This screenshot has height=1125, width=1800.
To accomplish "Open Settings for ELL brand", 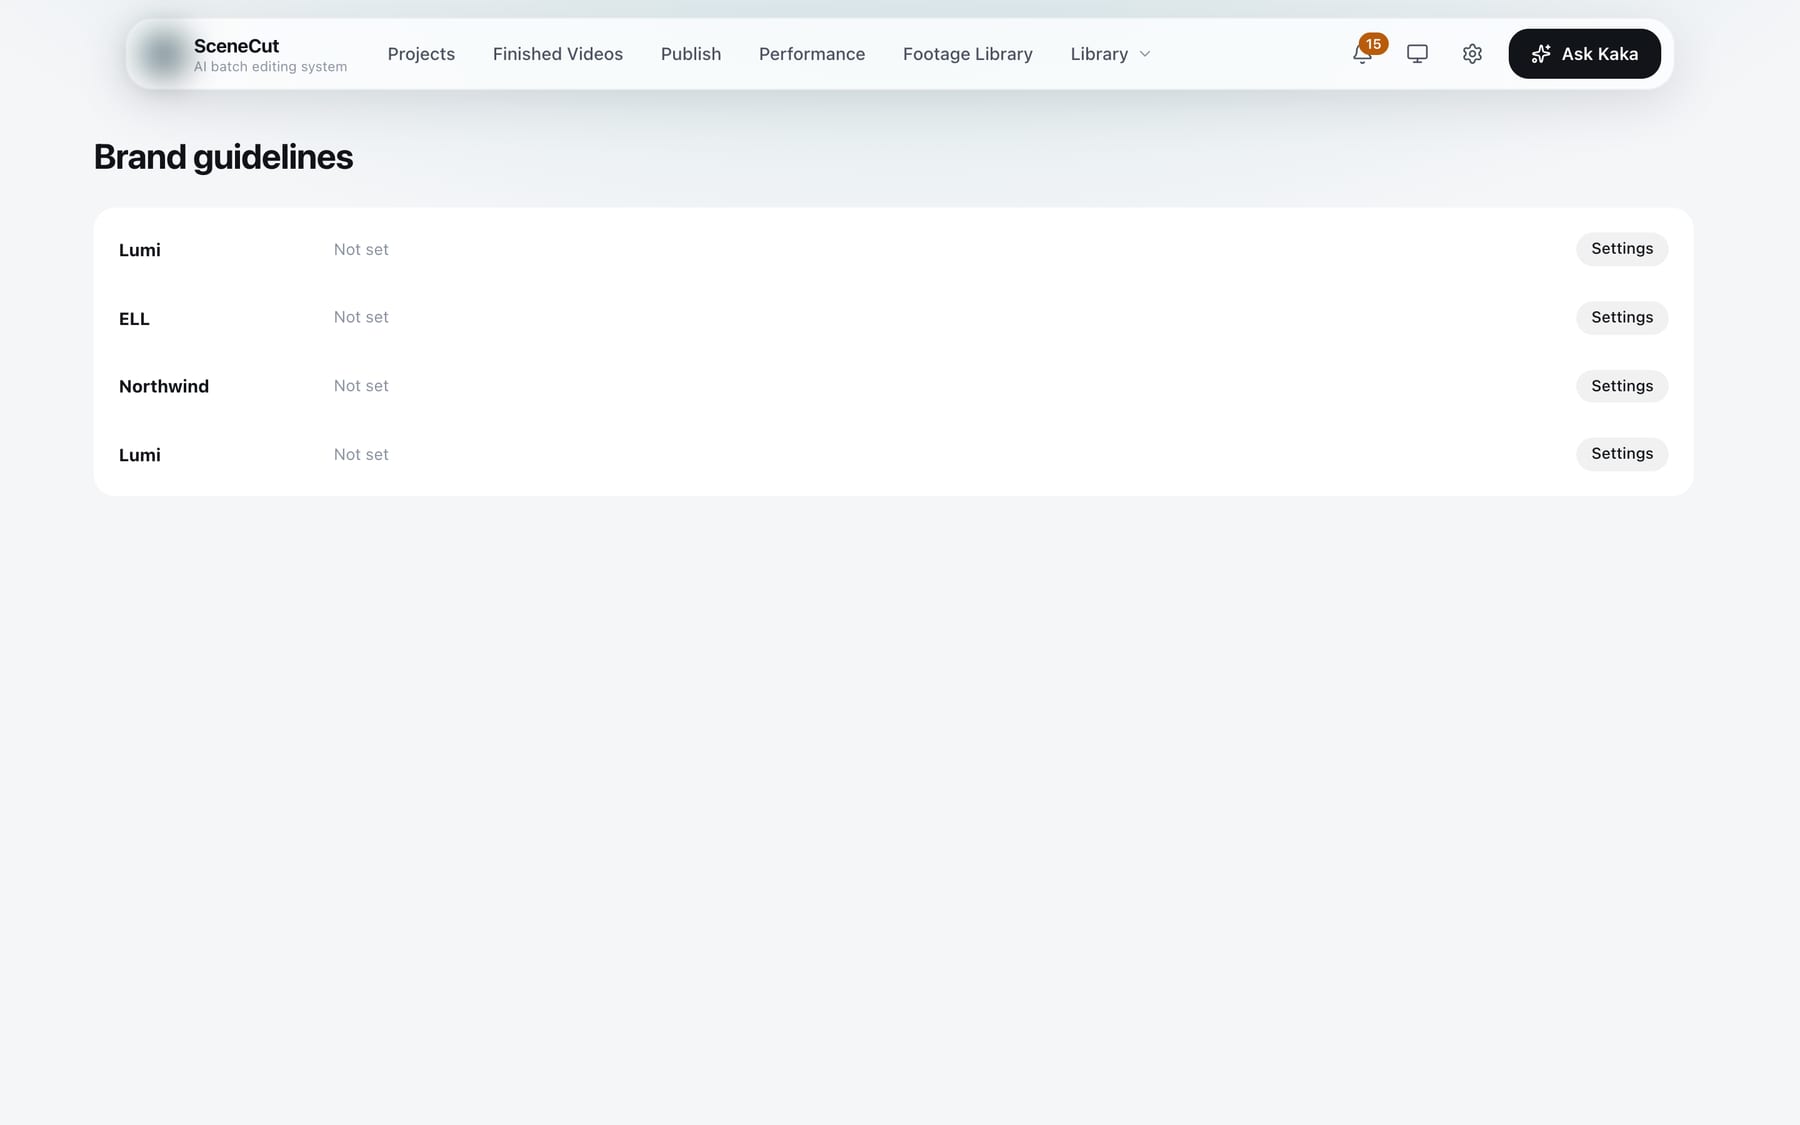I will tap(1622, 318).
